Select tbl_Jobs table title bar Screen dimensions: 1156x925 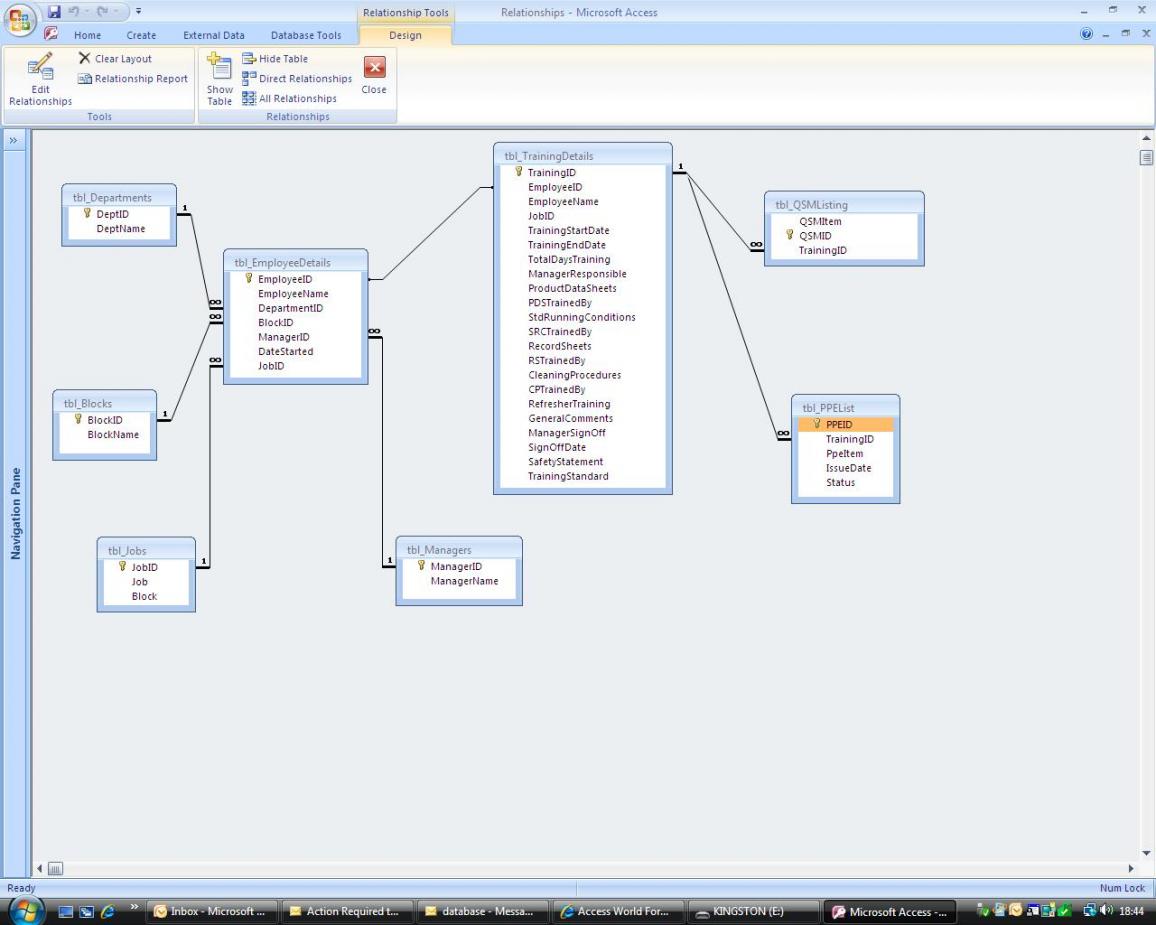146,551
